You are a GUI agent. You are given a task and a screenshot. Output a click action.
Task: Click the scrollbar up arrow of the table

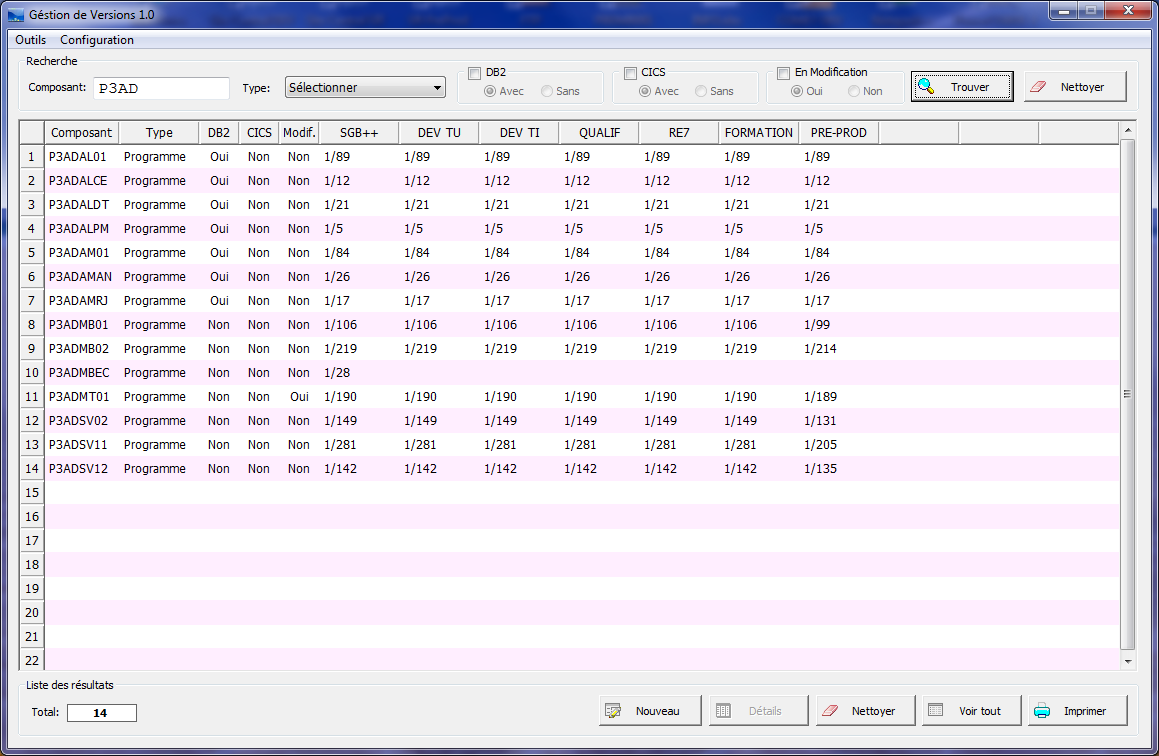1128,130
